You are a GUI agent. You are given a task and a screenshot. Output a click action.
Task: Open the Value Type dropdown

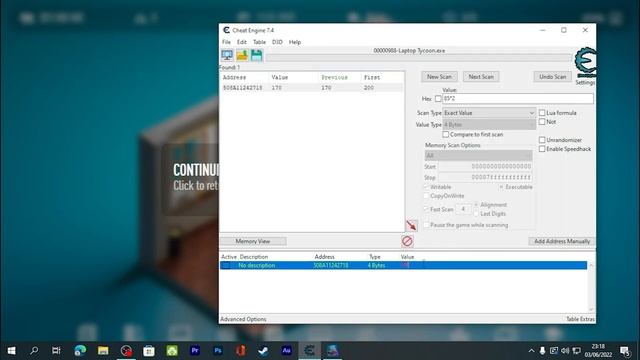click(x=489, y=124)
